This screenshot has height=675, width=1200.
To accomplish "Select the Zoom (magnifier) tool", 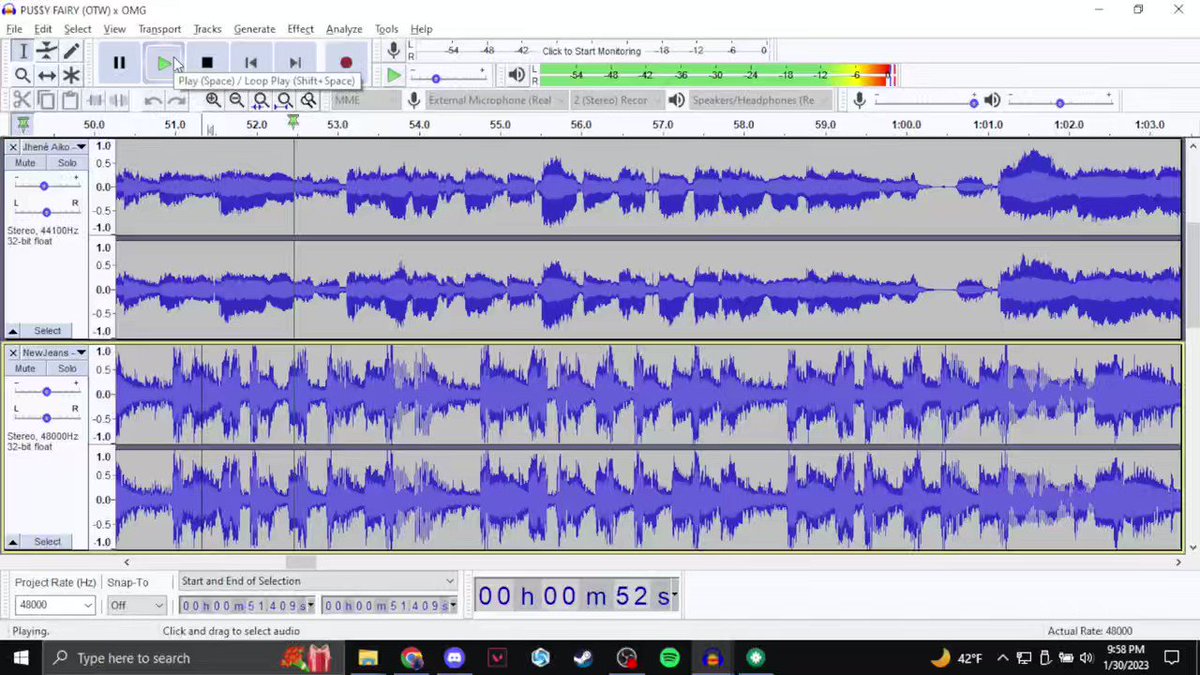I will (x=23, y=75).
